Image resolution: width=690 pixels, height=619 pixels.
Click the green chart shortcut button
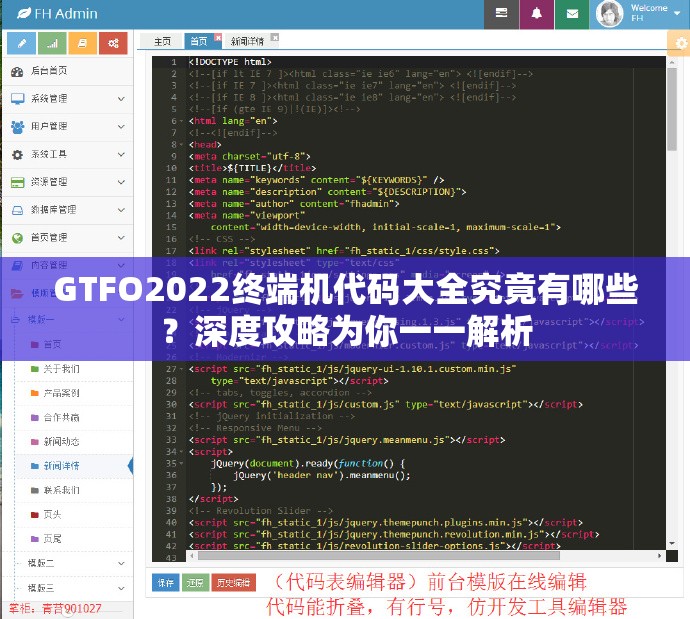[52, 43]
